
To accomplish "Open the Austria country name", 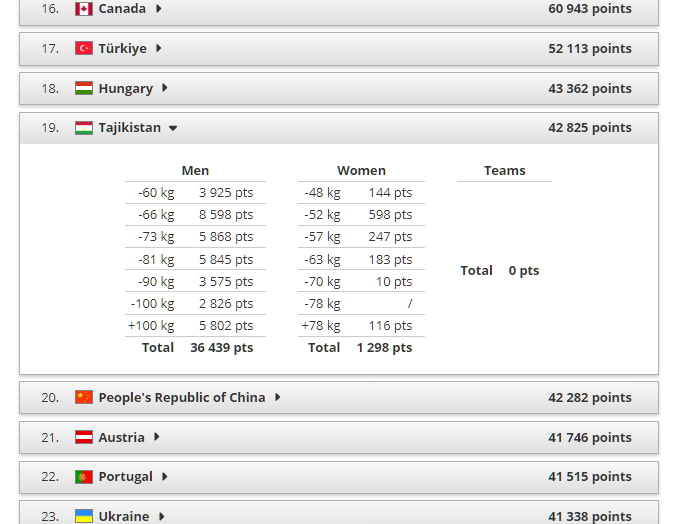I will 121,437.
